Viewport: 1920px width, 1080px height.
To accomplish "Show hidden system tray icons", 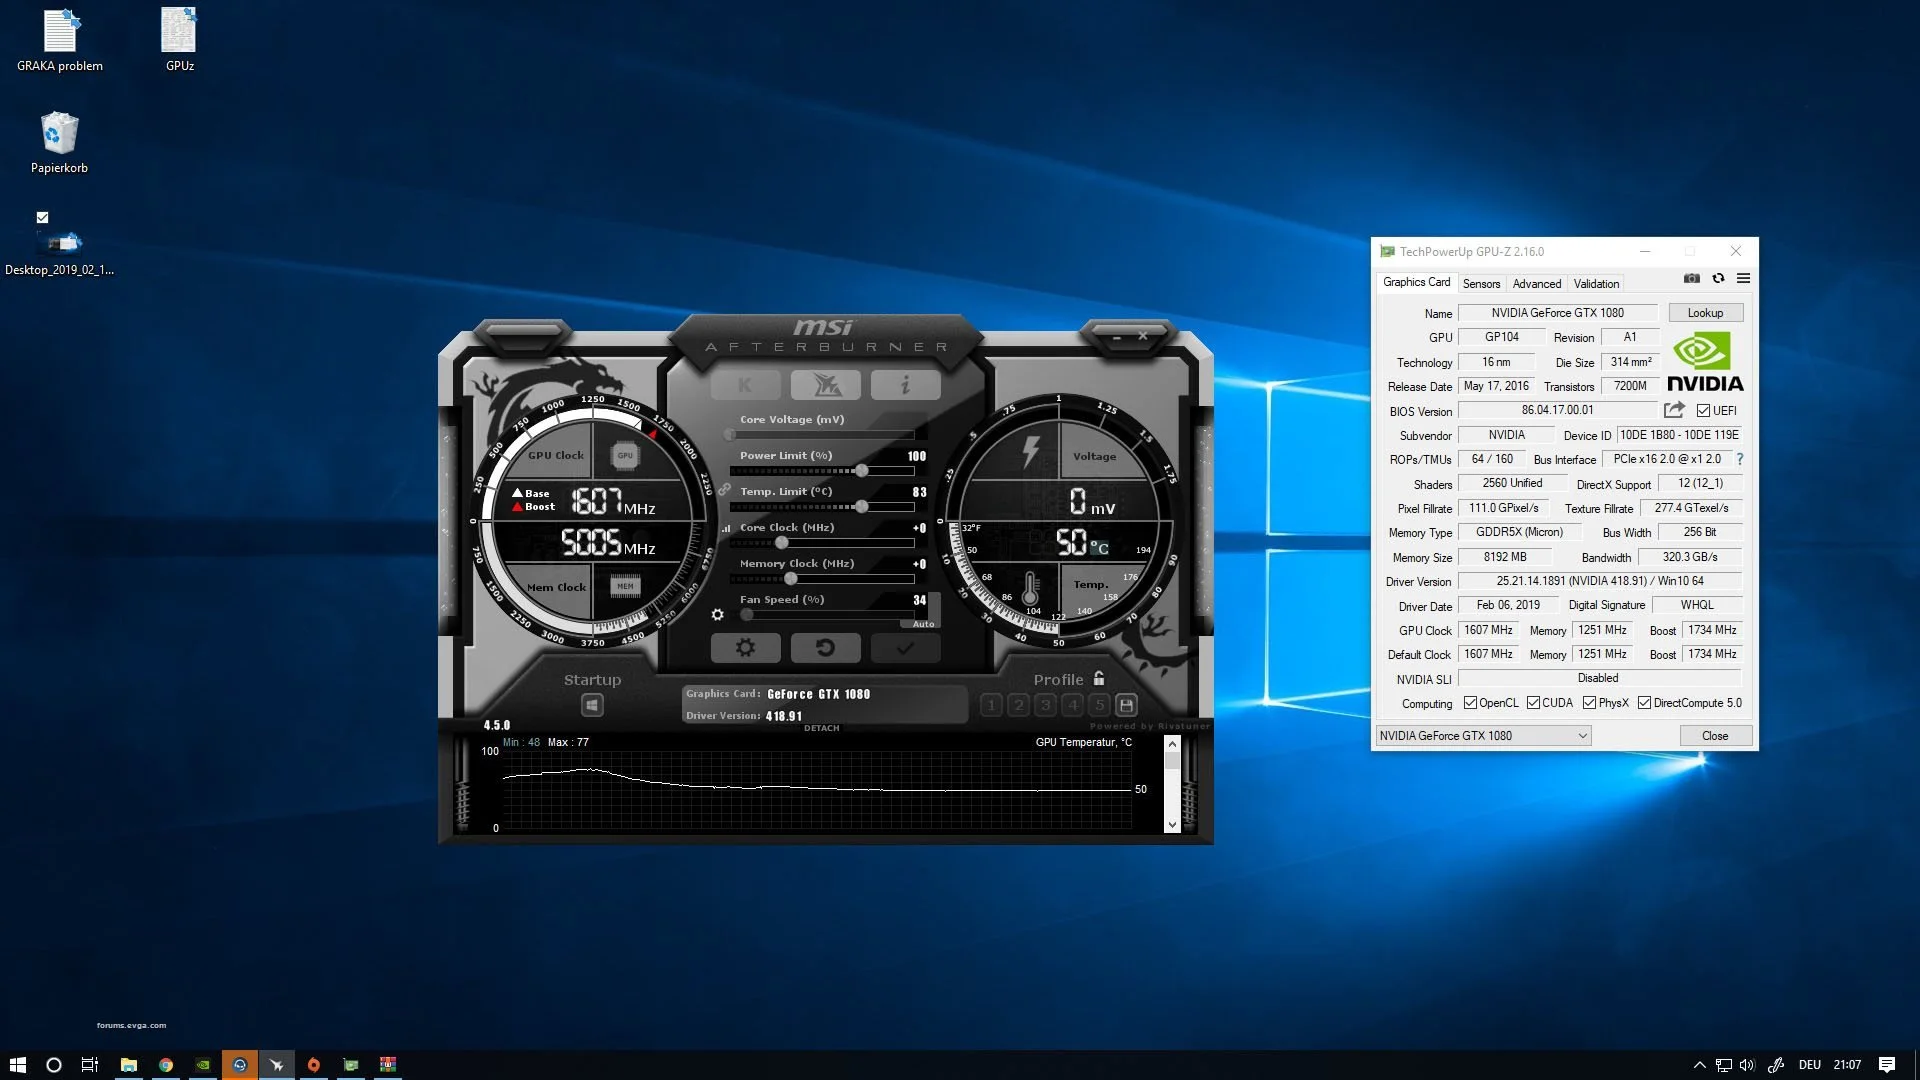I will click(1699, 1065).
